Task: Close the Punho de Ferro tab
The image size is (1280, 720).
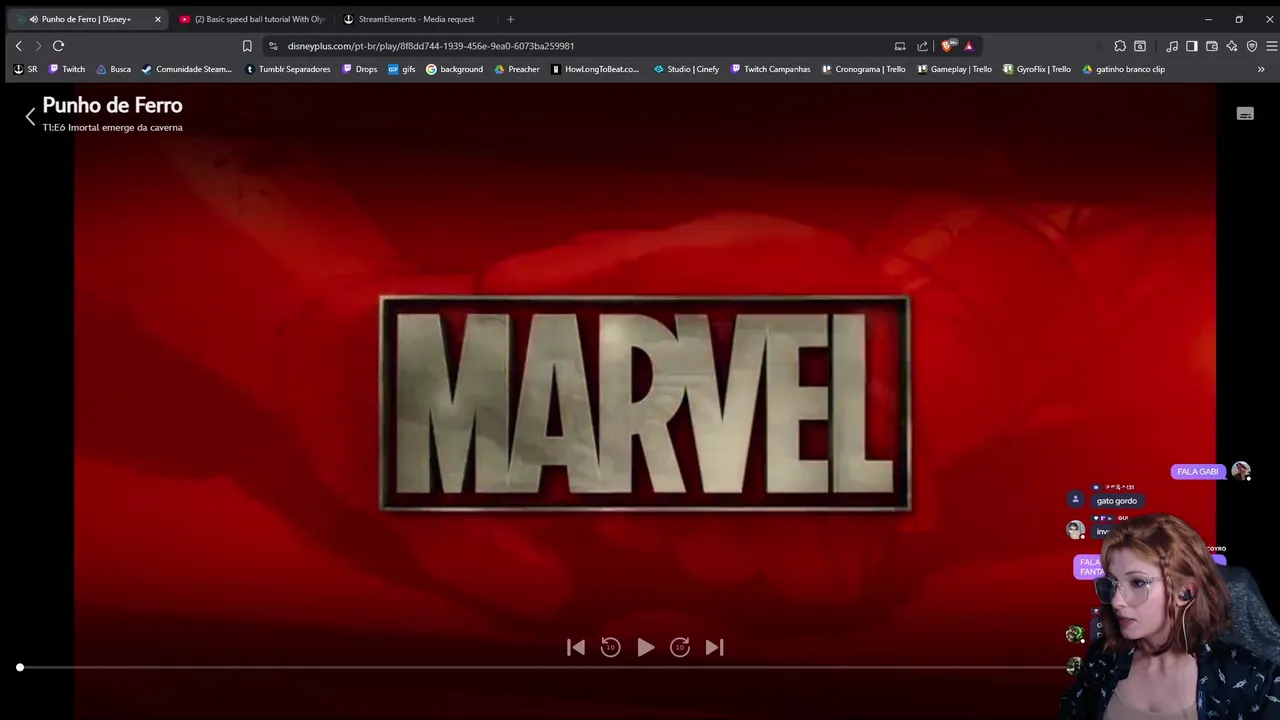Action: [157, 19]
